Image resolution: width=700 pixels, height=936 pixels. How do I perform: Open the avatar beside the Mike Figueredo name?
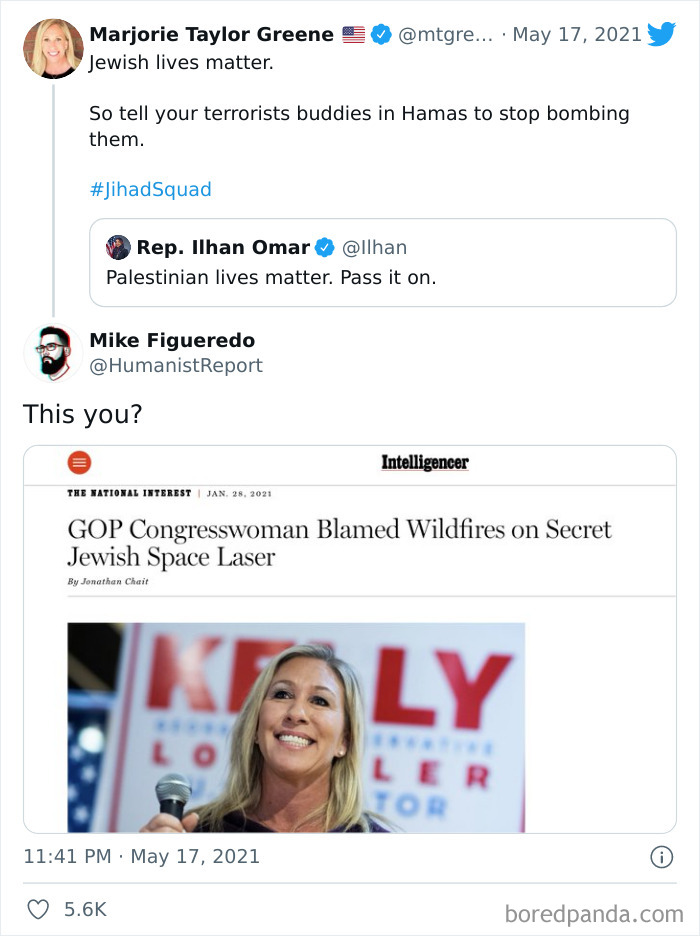[x=53, y=353]
